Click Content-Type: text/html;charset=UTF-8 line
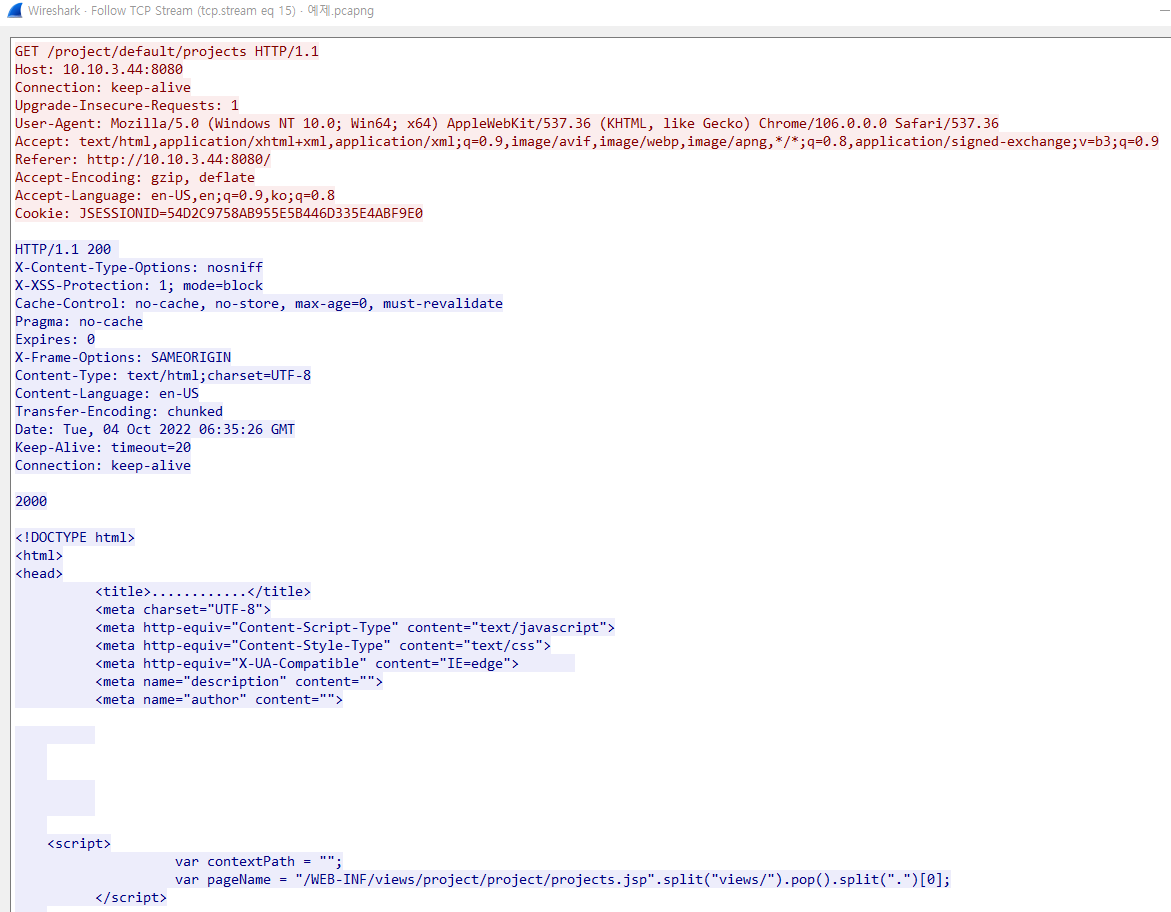The height and width of the screenshot is (912, 1171). pos(163,375)
